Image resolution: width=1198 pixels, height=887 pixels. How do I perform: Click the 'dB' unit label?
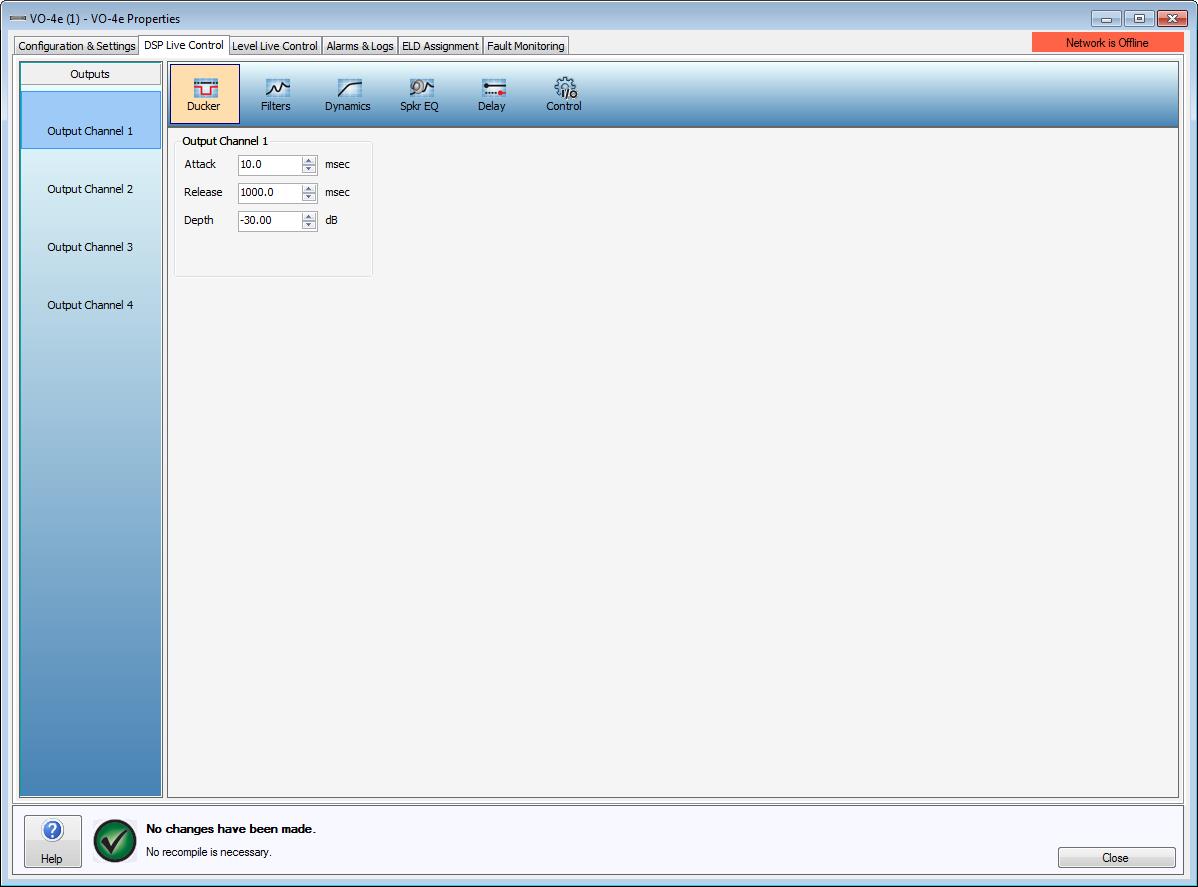pos(332,220)
